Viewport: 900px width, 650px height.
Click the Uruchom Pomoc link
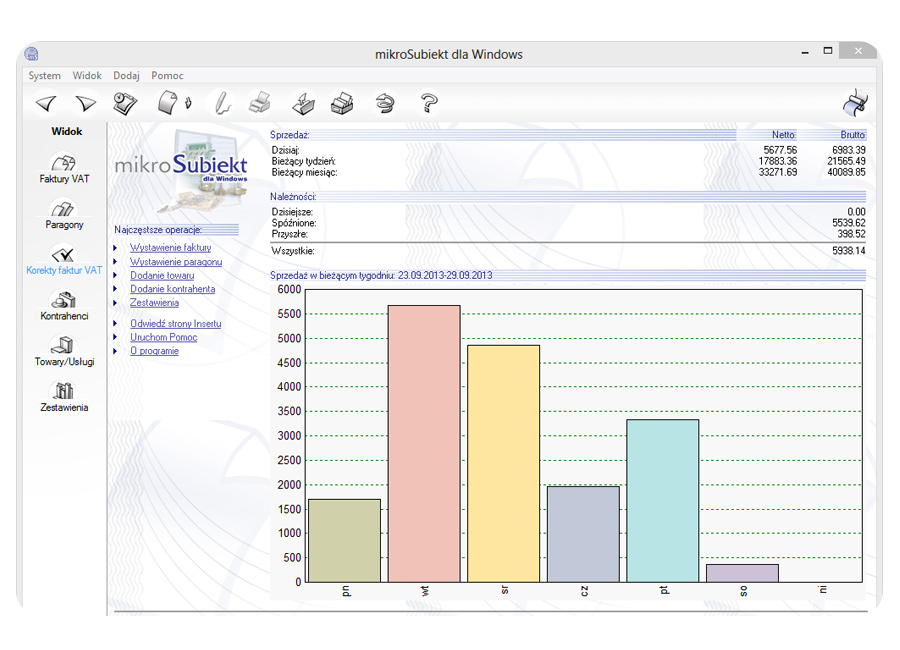click(163, 337)
